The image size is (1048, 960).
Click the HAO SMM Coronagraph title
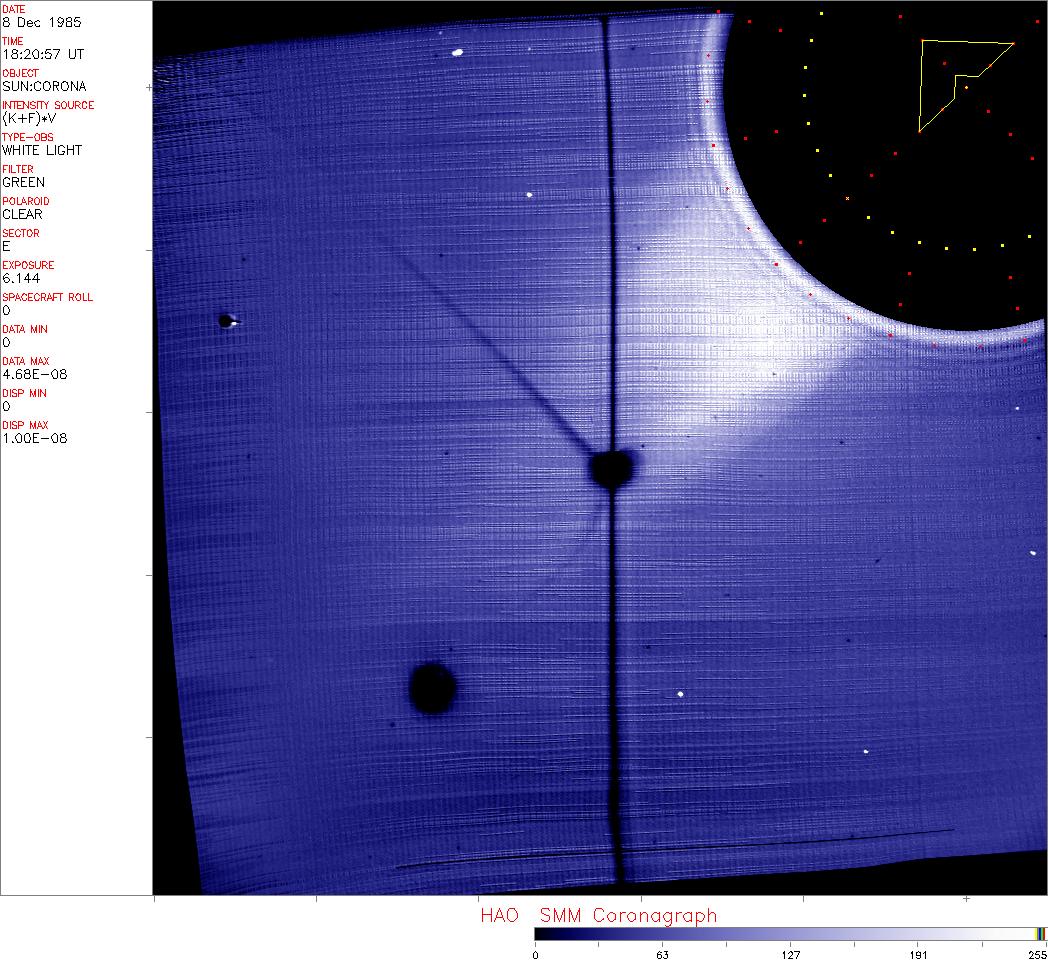tap(598, 915)
